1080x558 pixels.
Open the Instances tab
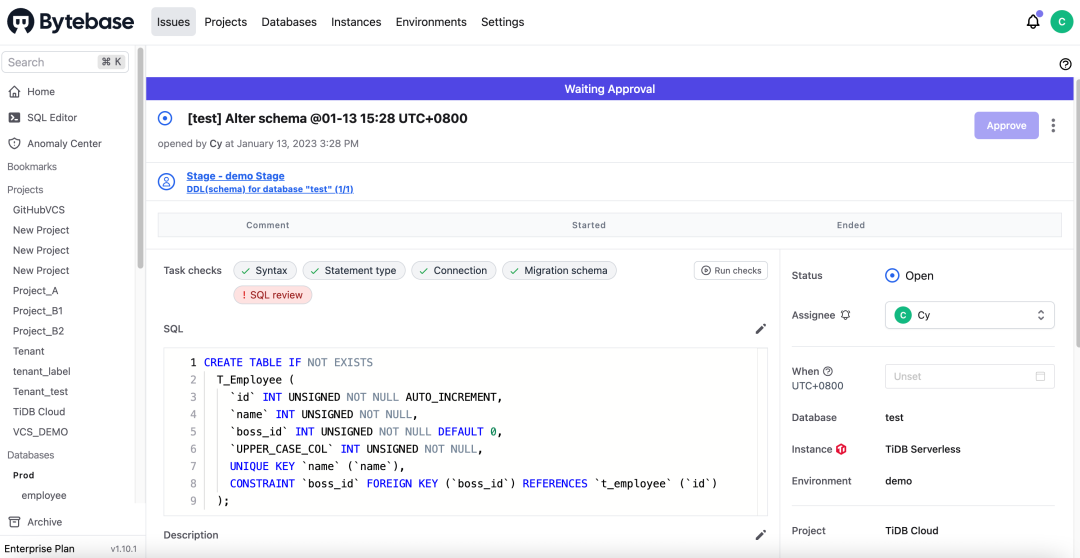[356, 22]
